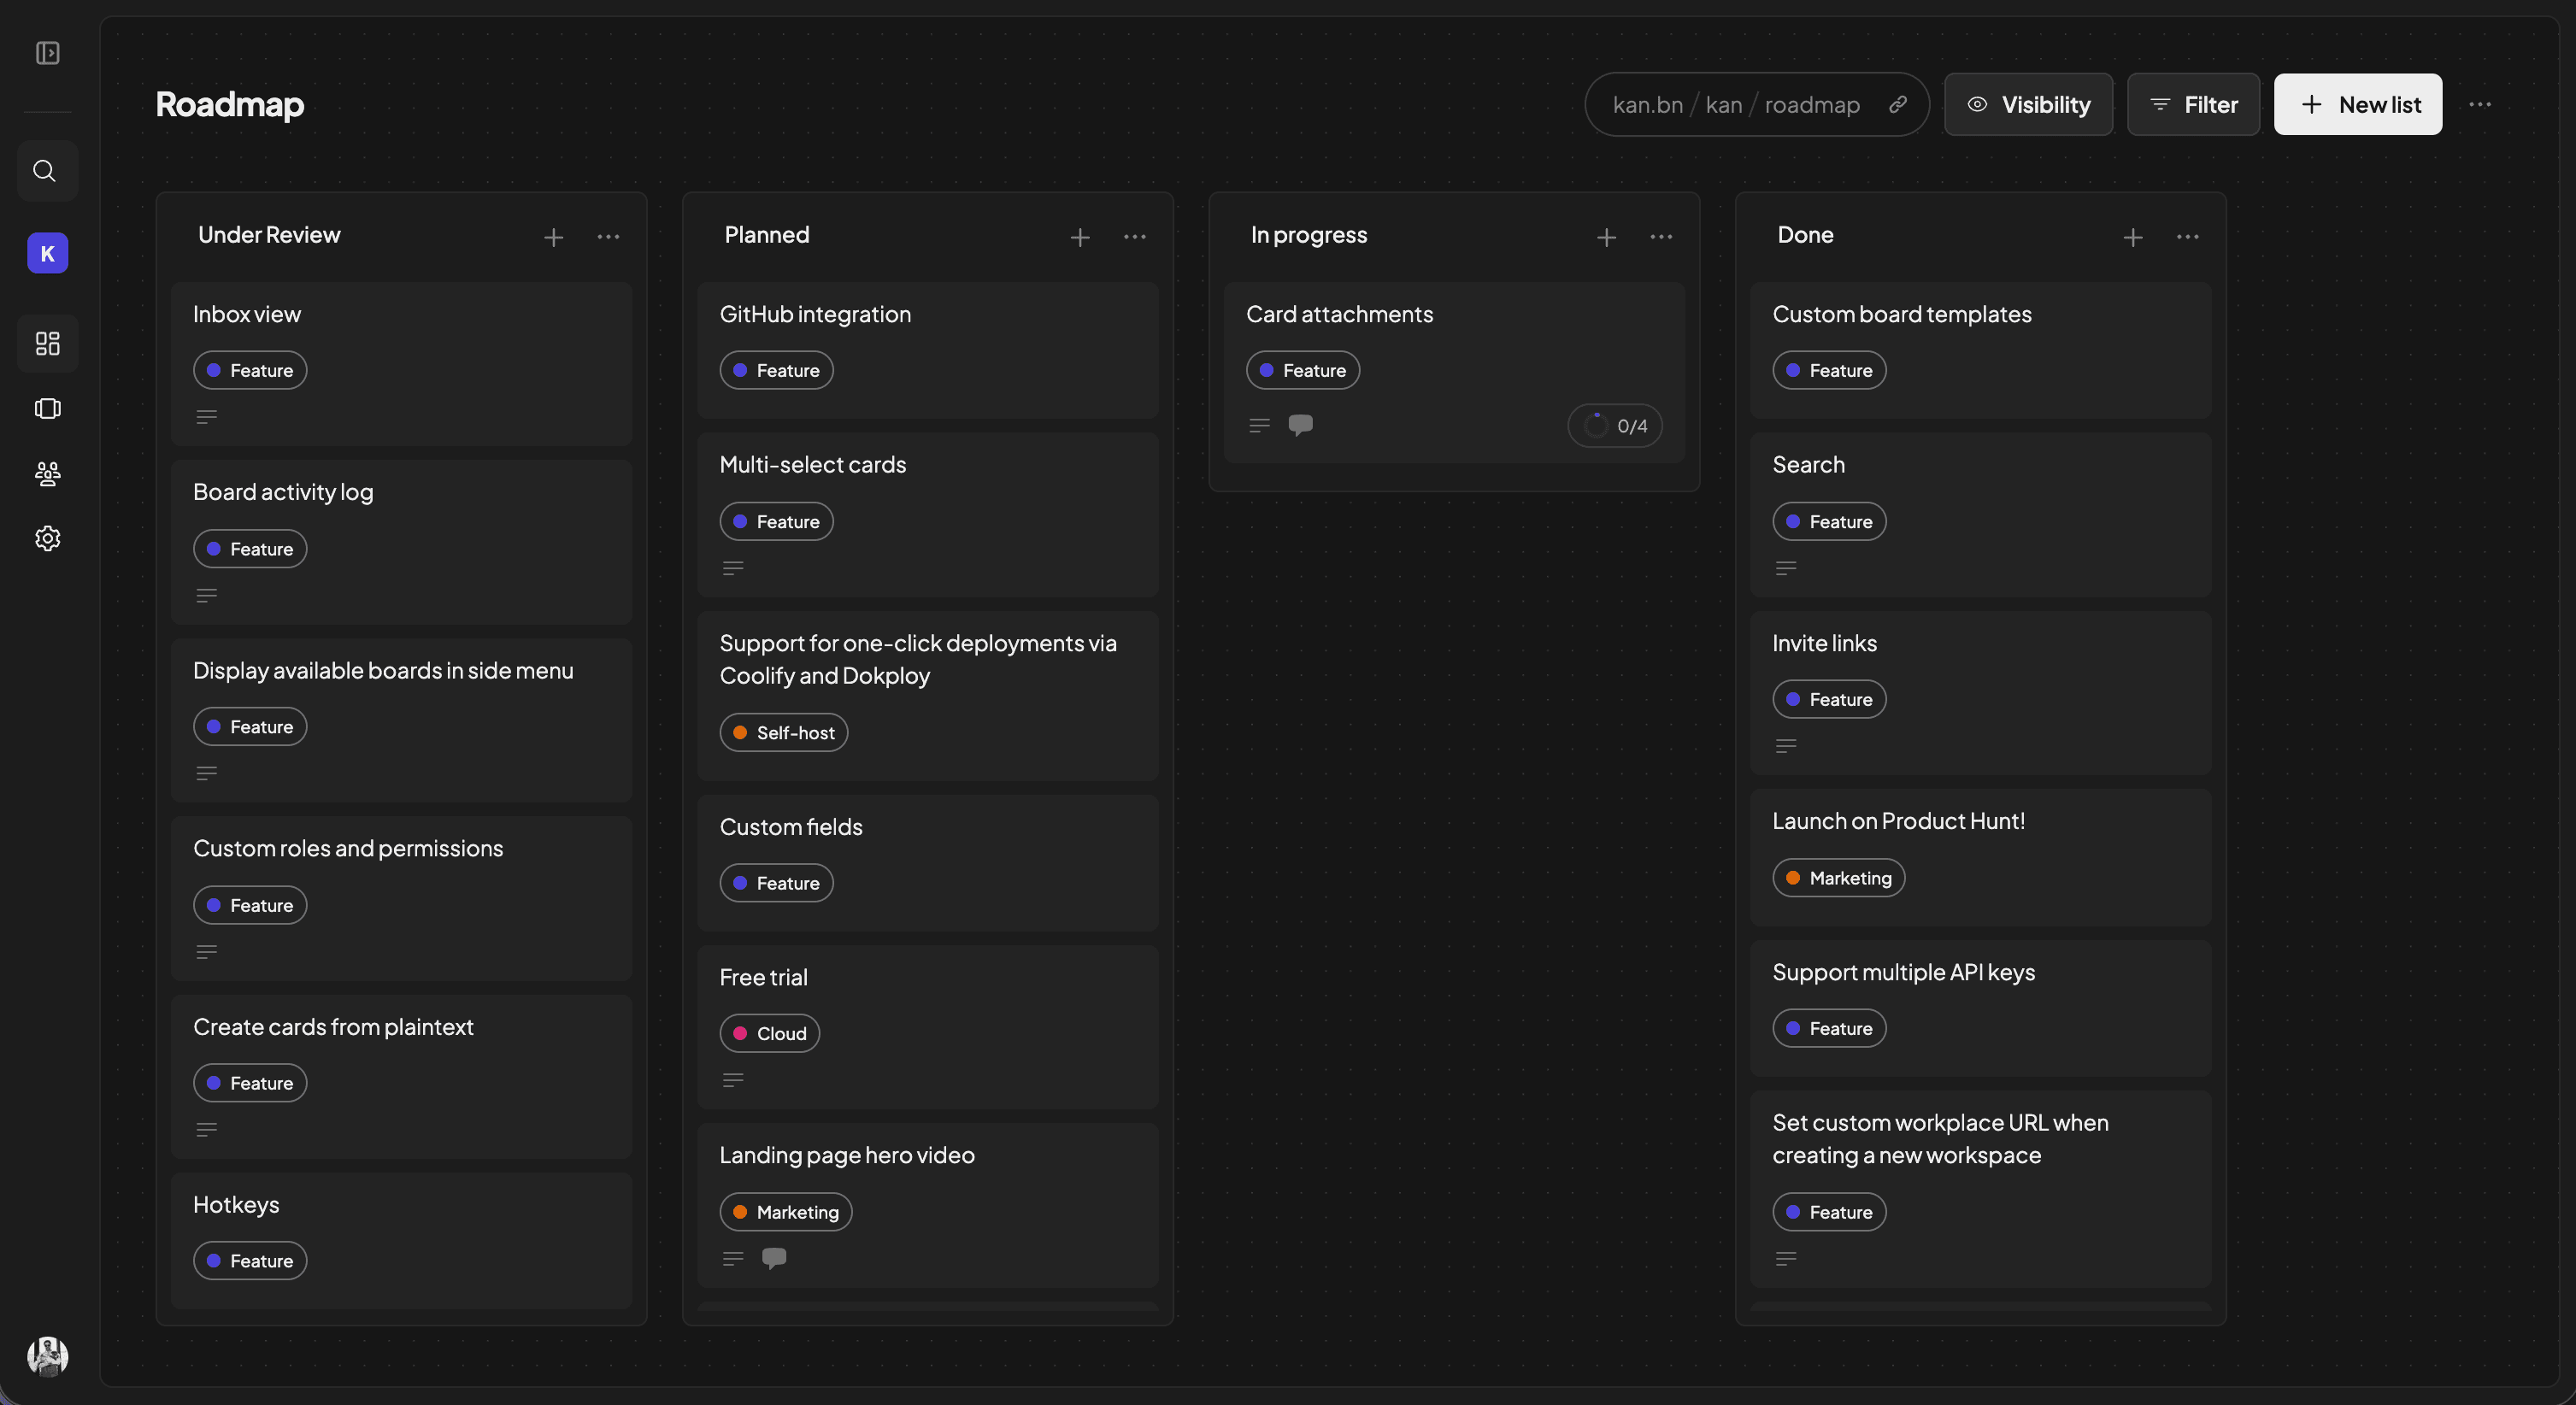The width and height of the screenshot is (2576, 1405).
Task: Open search from the sidebar
Action: point(47,170)
